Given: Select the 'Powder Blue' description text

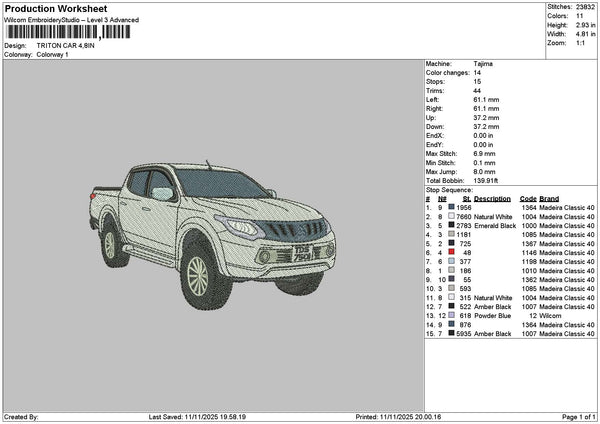Looking at the screenshot, I should [x=492, y=316].
